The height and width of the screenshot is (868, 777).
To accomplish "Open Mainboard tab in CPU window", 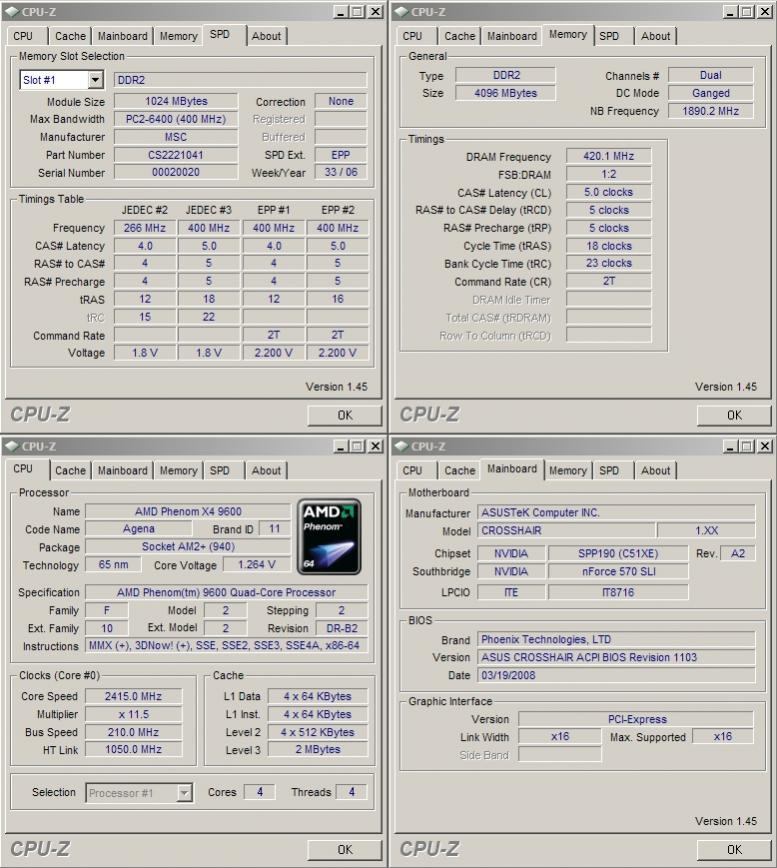I will click(122, 471).
